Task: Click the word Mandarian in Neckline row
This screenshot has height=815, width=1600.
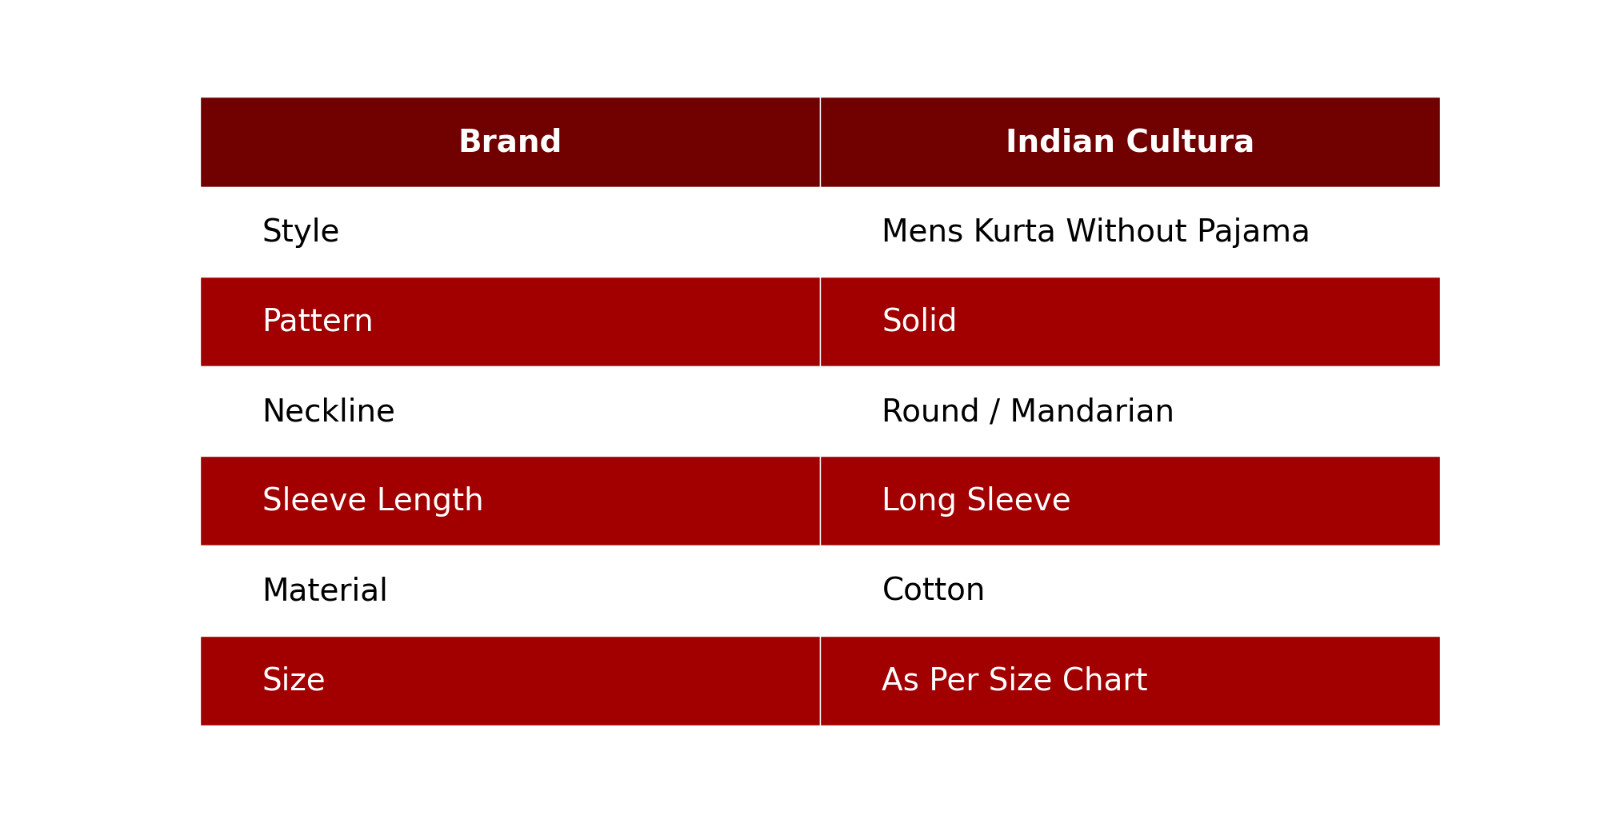Action: click(1091, 411)
